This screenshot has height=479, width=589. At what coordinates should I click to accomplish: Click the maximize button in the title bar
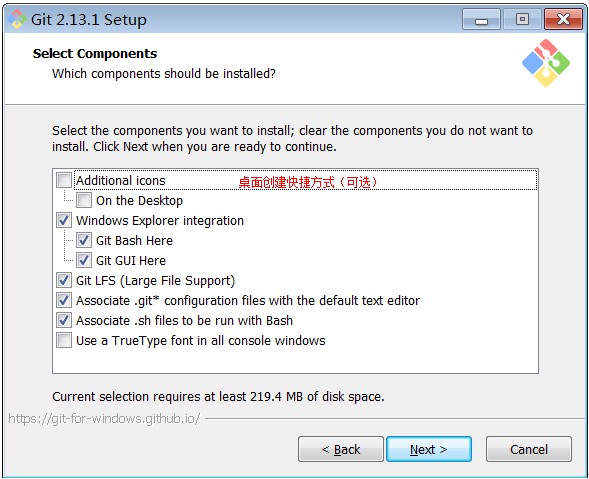pos(522,19)
